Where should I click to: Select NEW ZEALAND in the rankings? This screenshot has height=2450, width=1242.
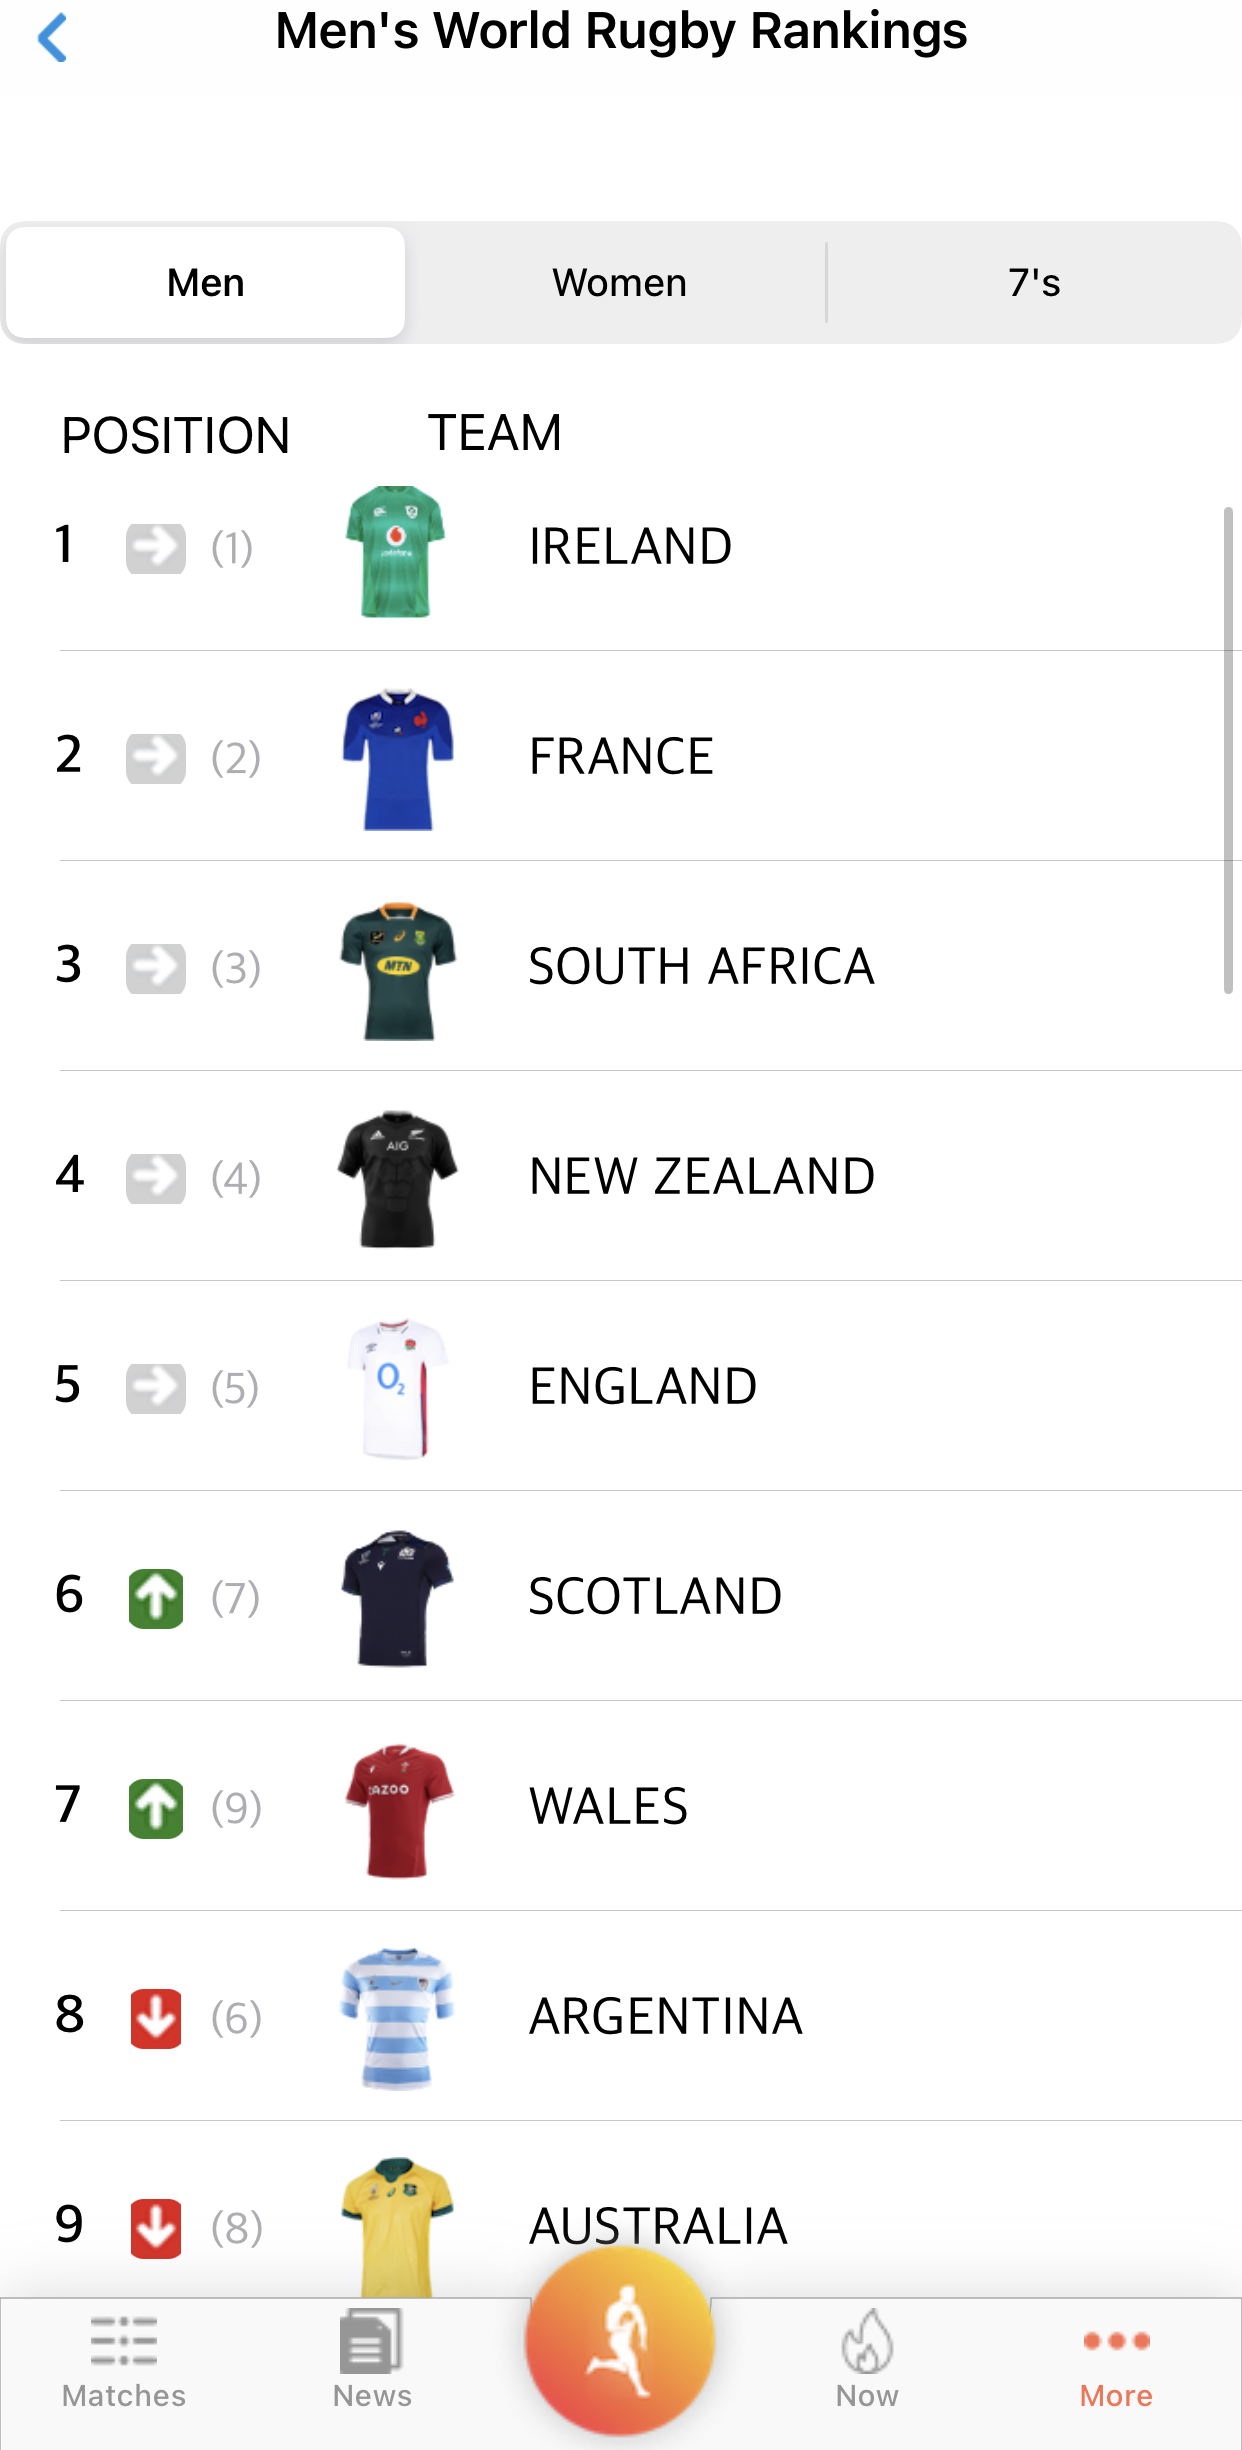[x=702, y=1177]
